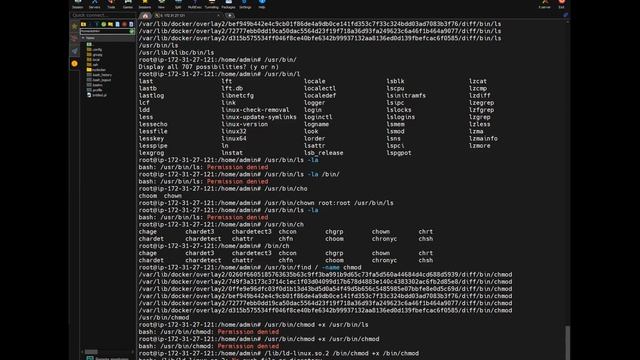Open the Servers toolbar button
Screen dimensions: 640x360
coord(94,4)
